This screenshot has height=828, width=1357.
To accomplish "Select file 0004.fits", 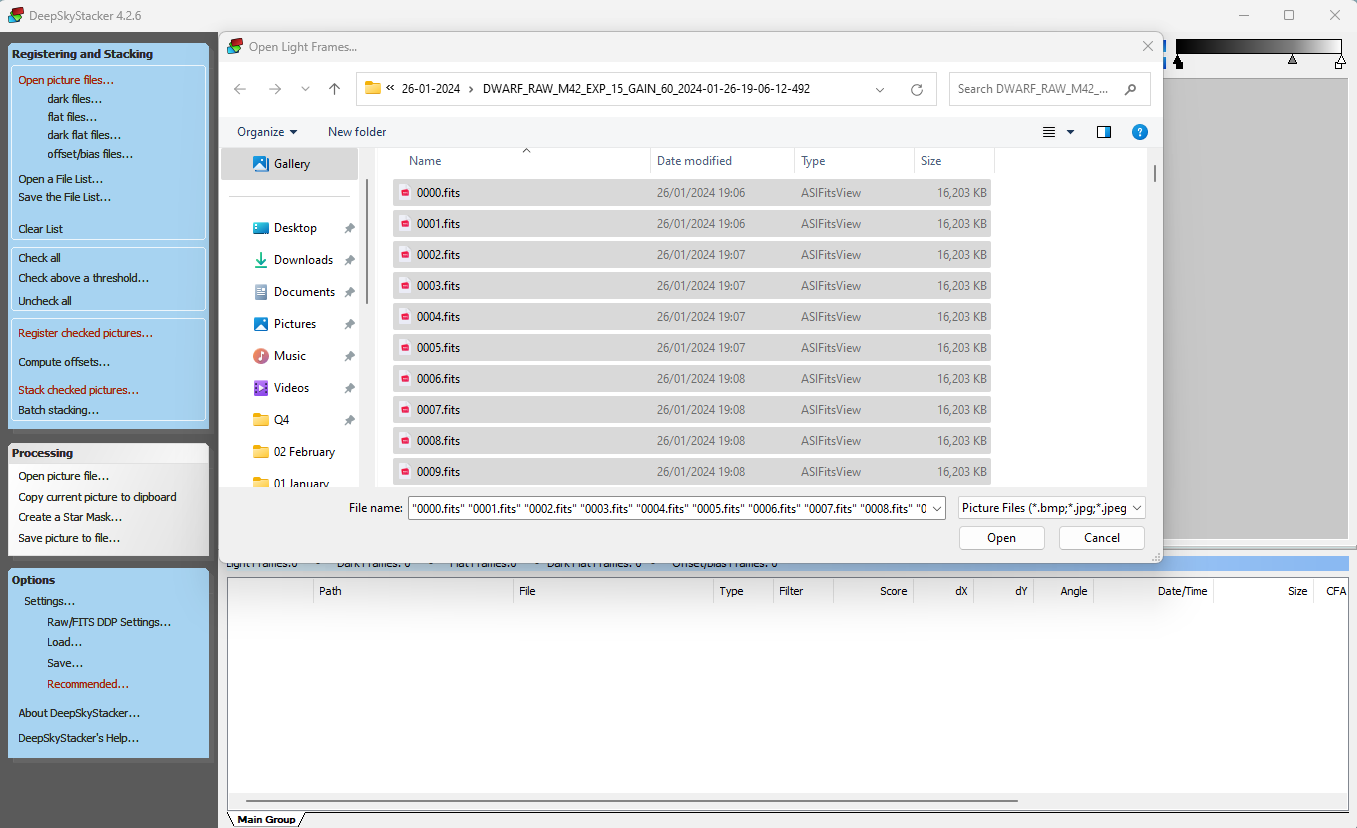I will (691, 317).
